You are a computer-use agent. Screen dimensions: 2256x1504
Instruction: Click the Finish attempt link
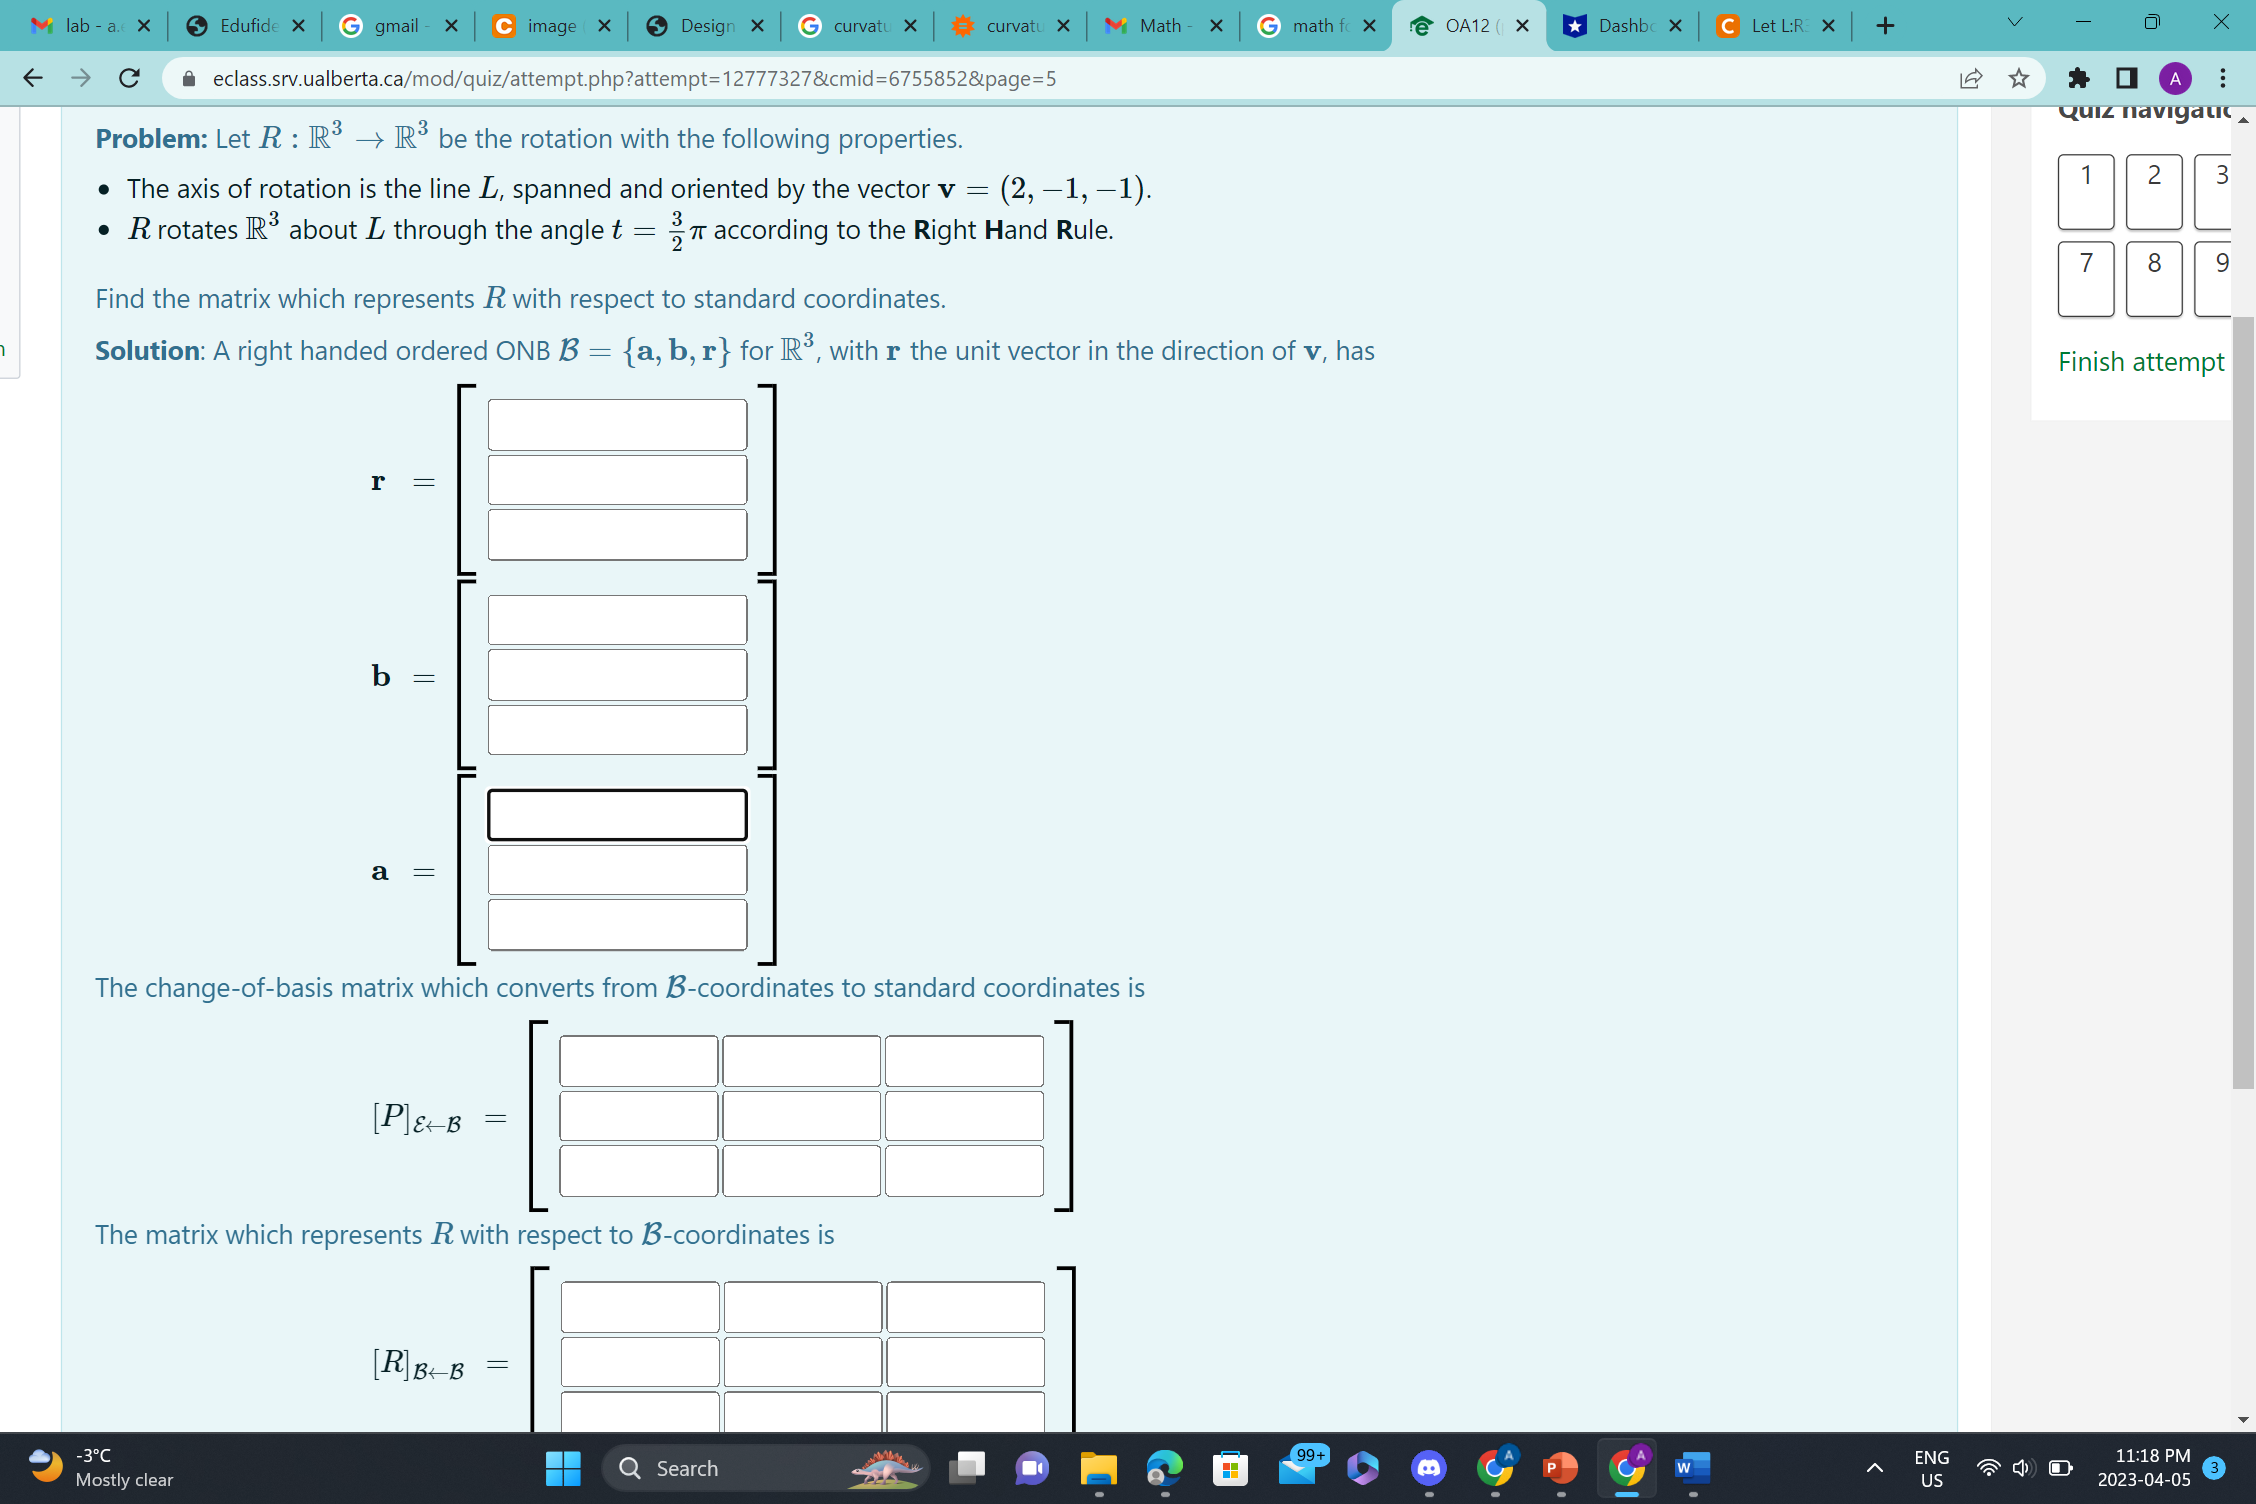tap(2141, 361)
